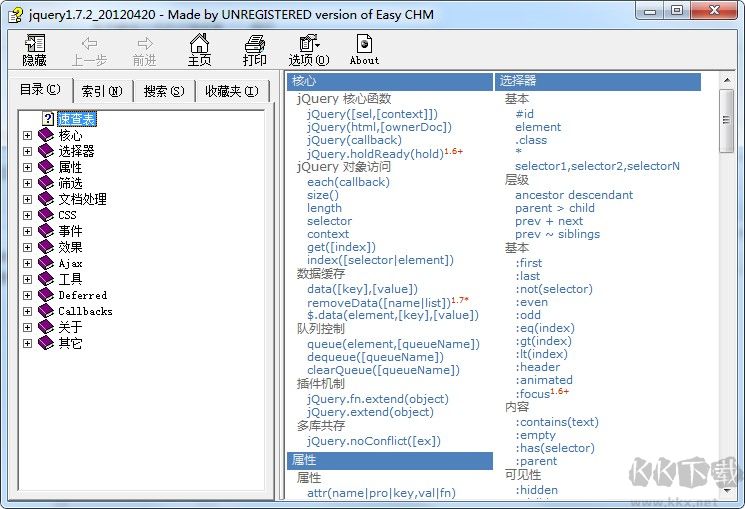Click the app icon in title bar
Image resolution: width=745 pixels, height=509 pixels.
pyautogui.click(x=15, y=15)
